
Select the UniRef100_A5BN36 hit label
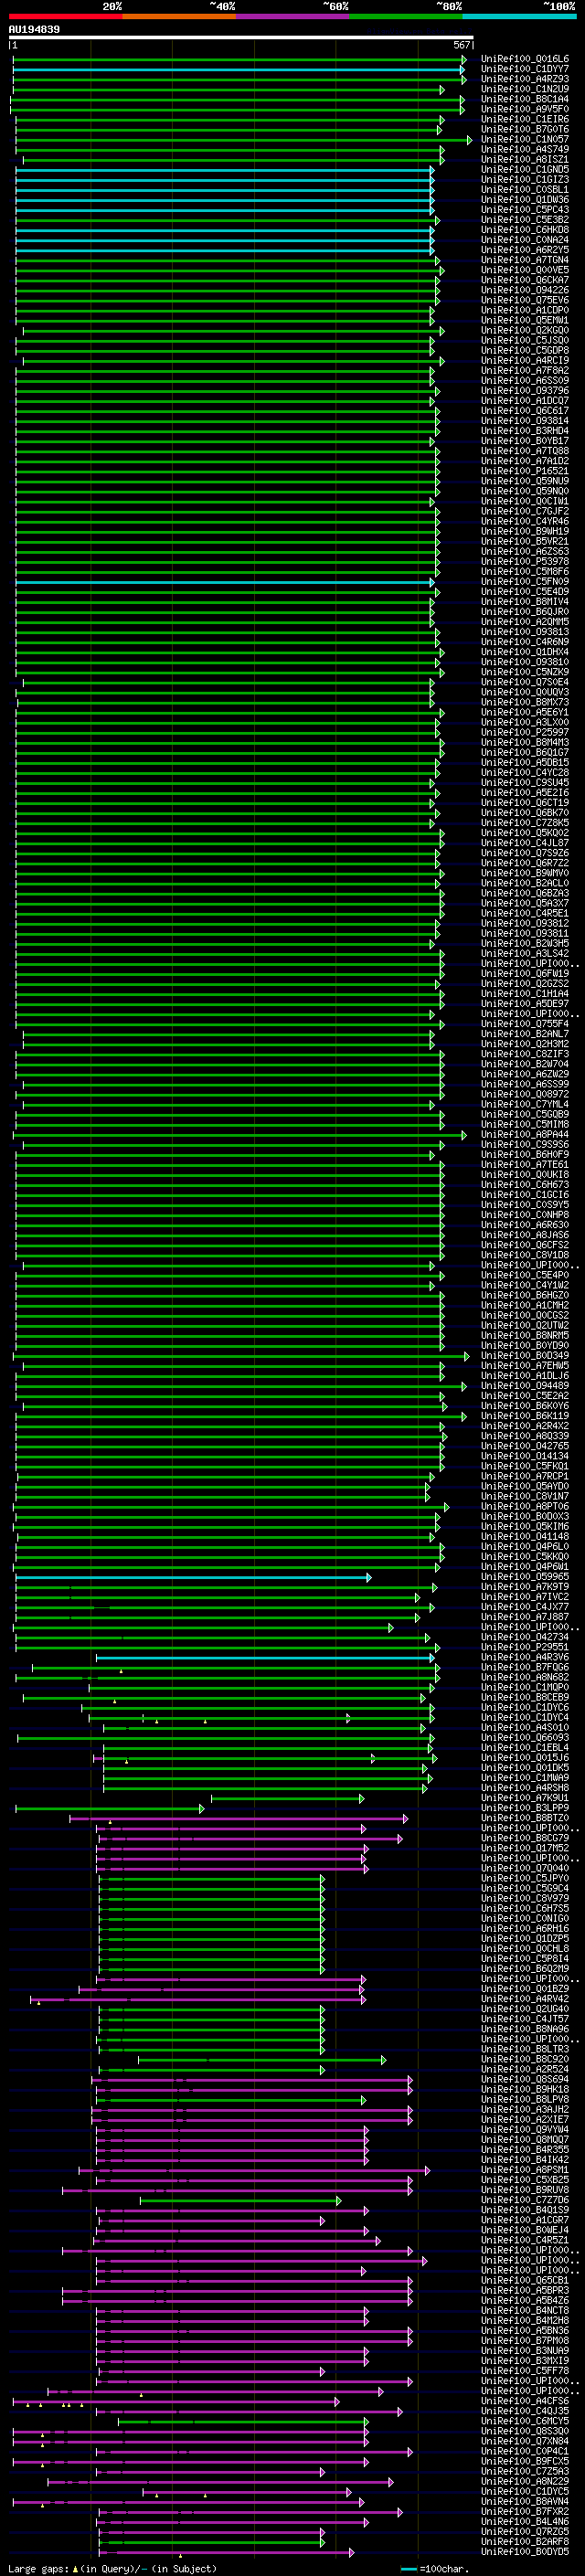coord(524,2330)
